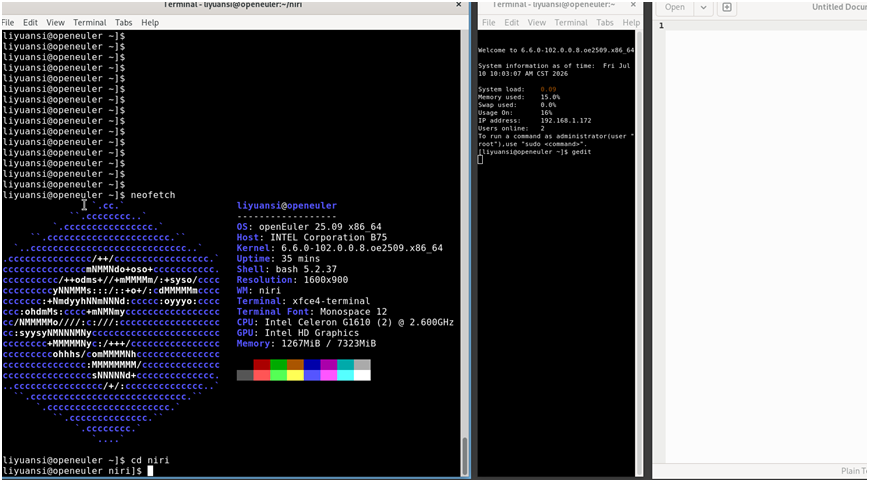Click white neofetch color block
Image resolution: width=869 pixels, height=482 pixels.
coord(362,375)
